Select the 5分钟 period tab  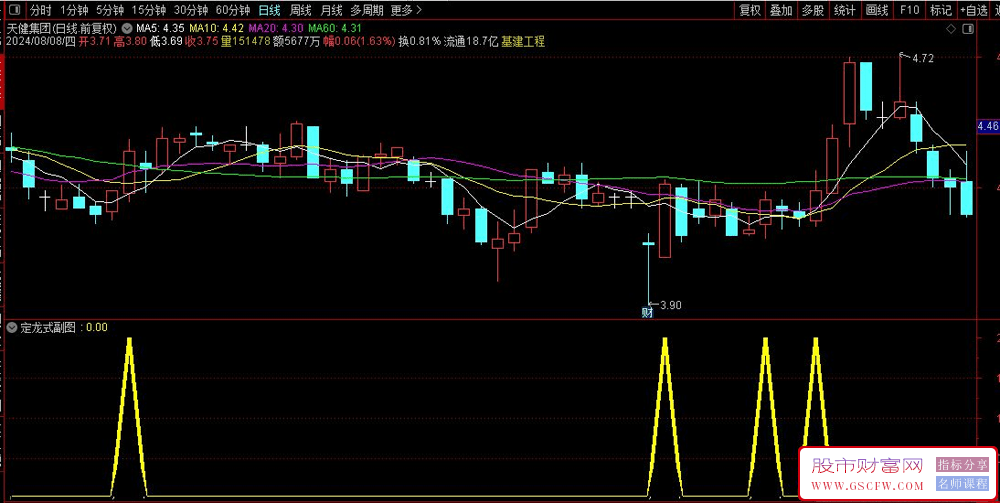tap(110, 10)
